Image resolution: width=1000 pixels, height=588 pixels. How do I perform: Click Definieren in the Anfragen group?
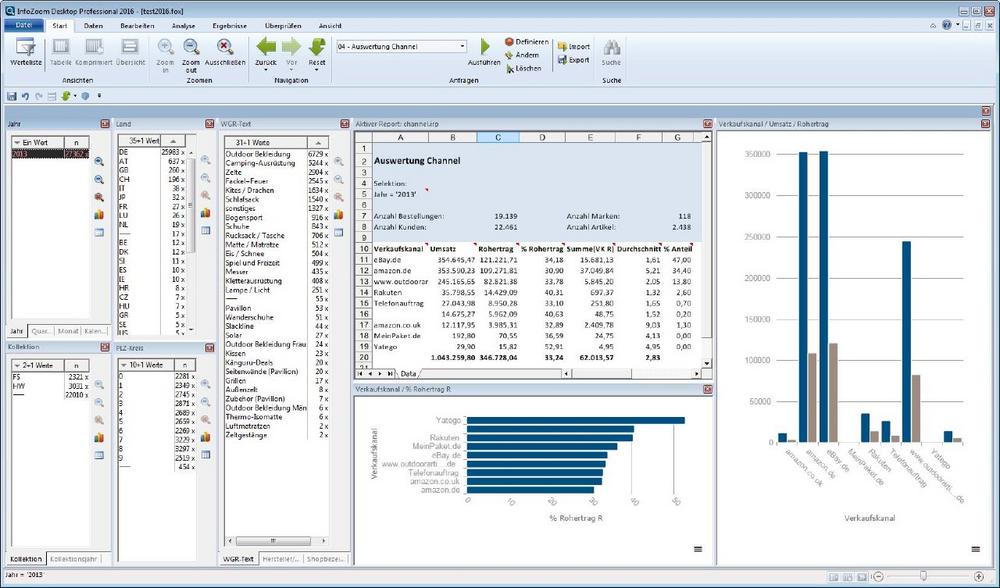527,41
